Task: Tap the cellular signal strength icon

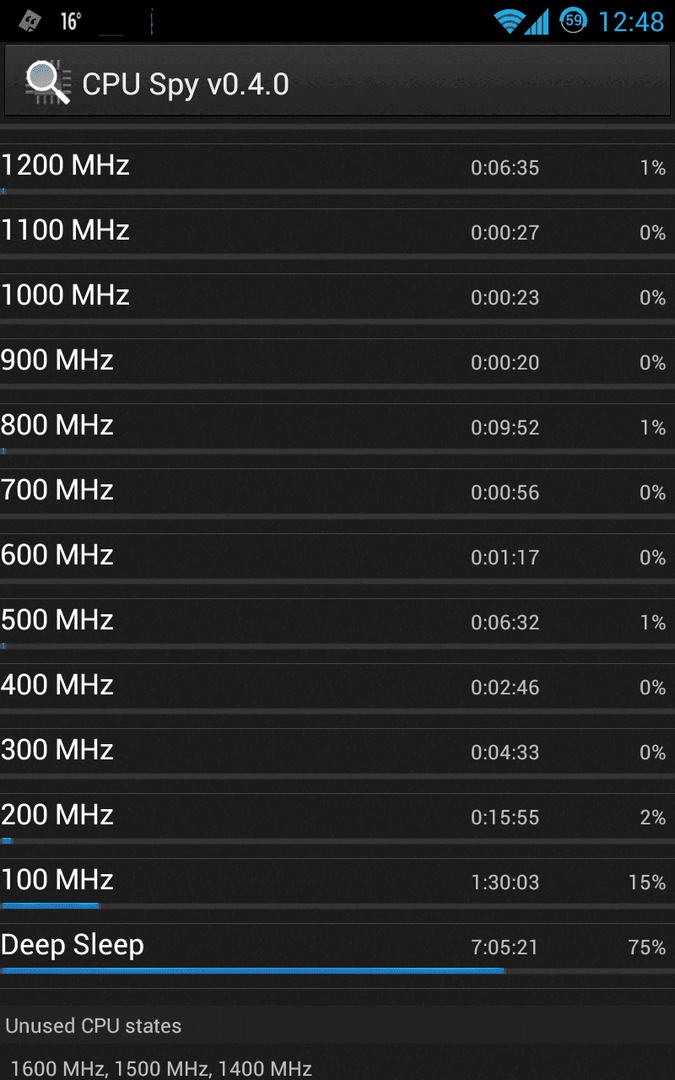Action: coord(537,21)
